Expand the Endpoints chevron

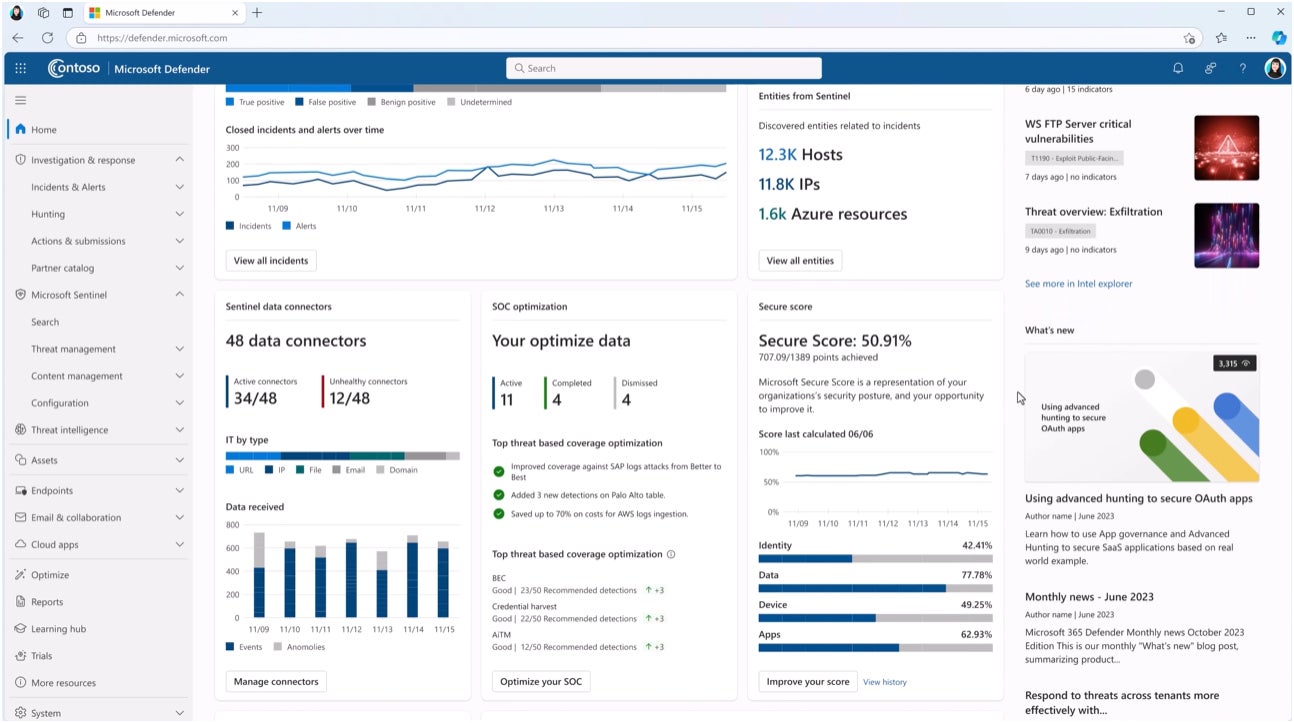[180, 491]
